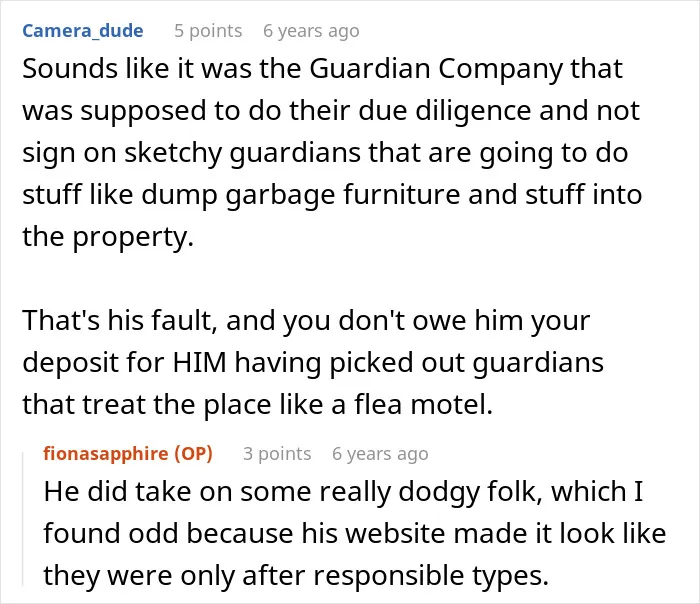Screen dimensions: 700x604
Task: Open fionasapphire reply's 6 years ago timestamp
Action: (x=380, y=454)
